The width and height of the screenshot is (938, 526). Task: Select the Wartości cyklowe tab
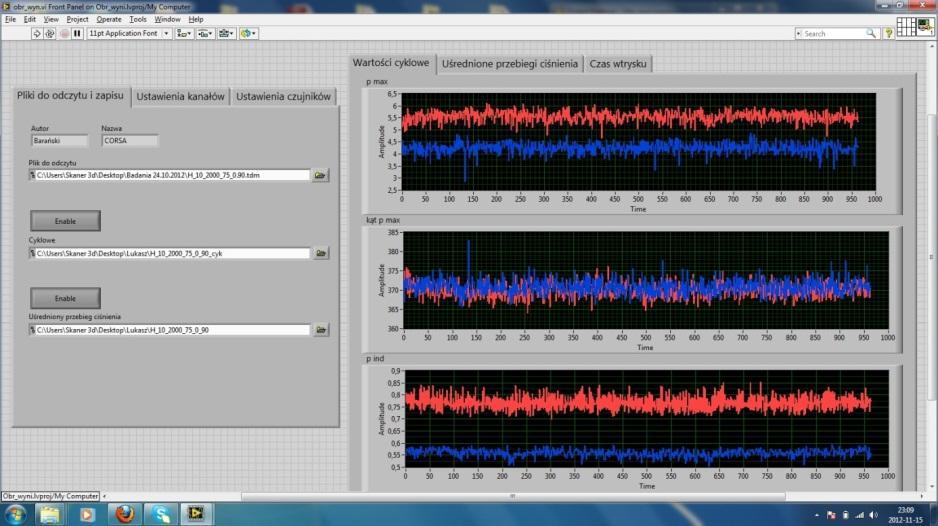(391, 63)
